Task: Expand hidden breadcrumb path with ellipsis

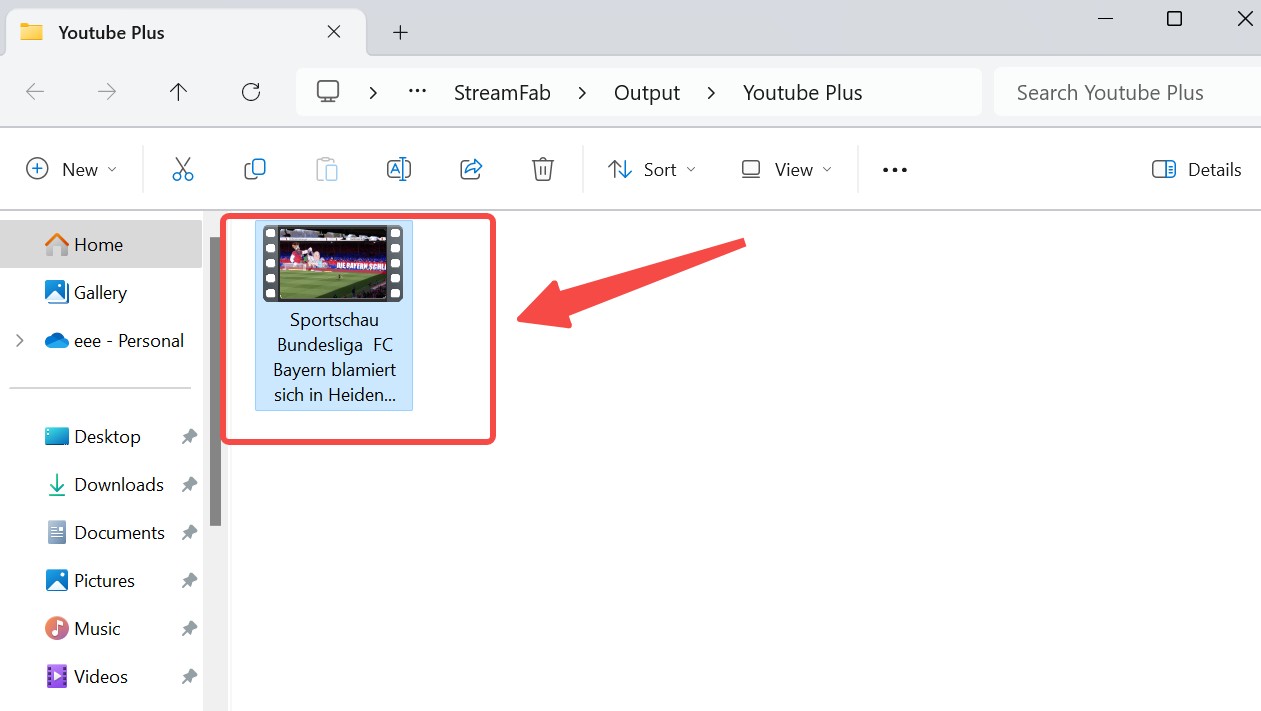Action: click(418, 92)
